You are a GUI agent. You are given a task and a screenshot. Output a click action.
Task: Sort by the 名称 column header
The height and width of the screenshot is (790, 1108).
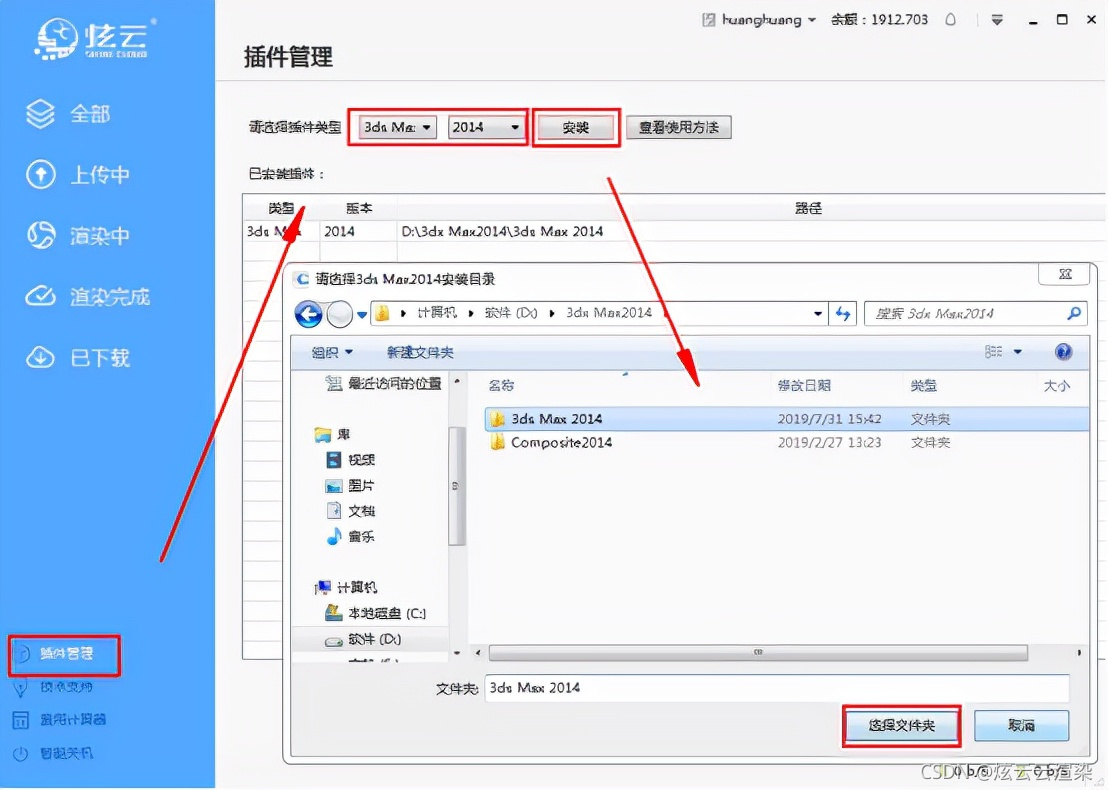click(x=501, y=386)
